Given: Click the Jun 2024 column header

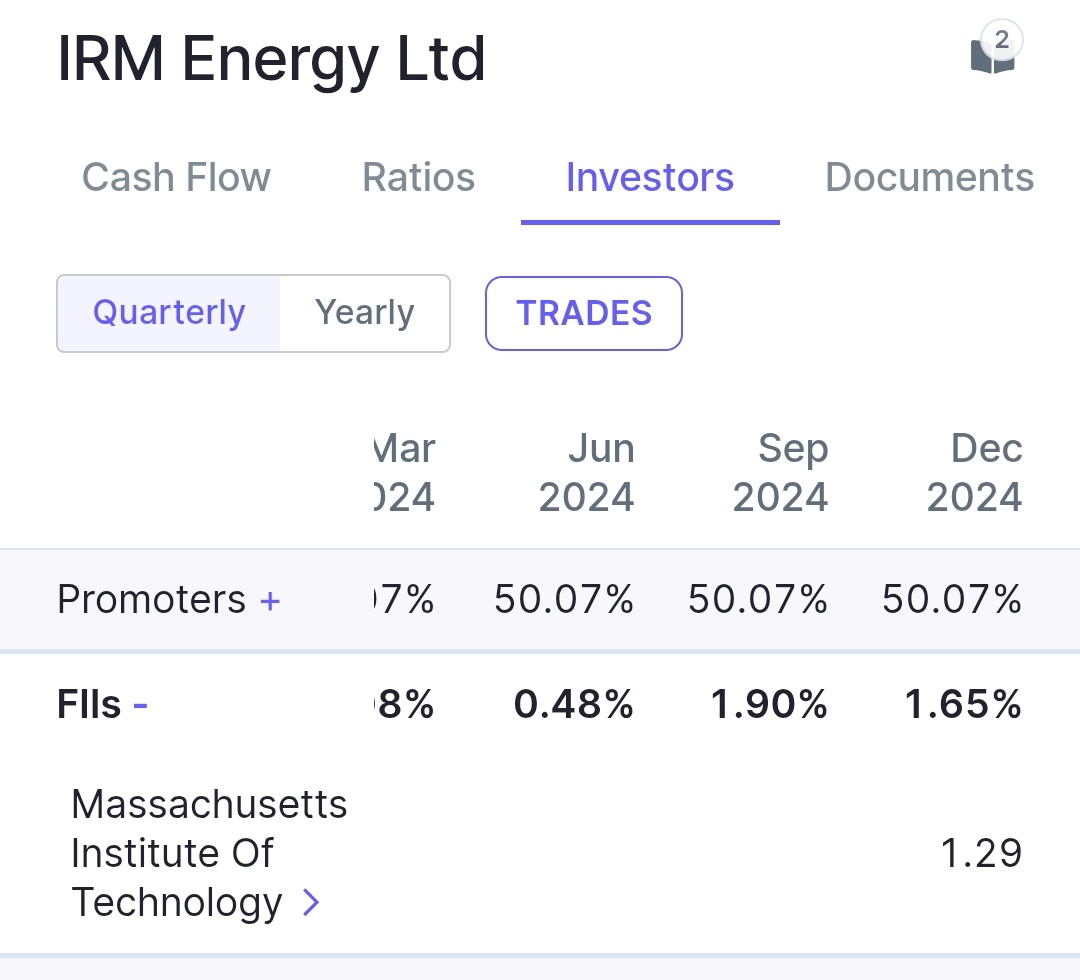Looking at the screenshot, I should coord(587,473).
